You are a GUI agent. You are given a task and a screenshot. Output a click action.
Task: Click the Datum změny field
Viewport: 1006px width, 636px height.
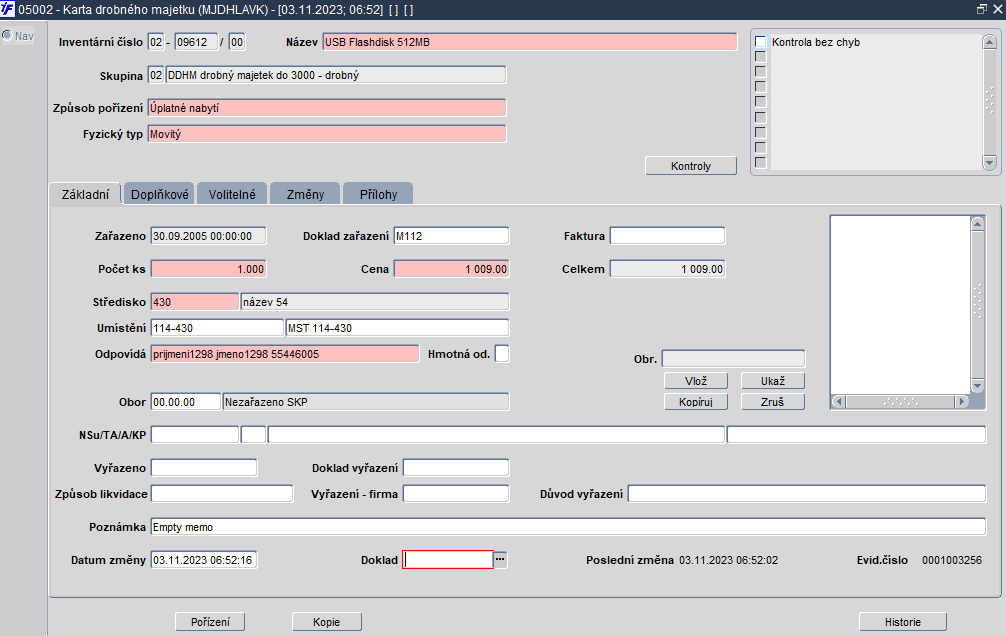click(x=204, y=560)
